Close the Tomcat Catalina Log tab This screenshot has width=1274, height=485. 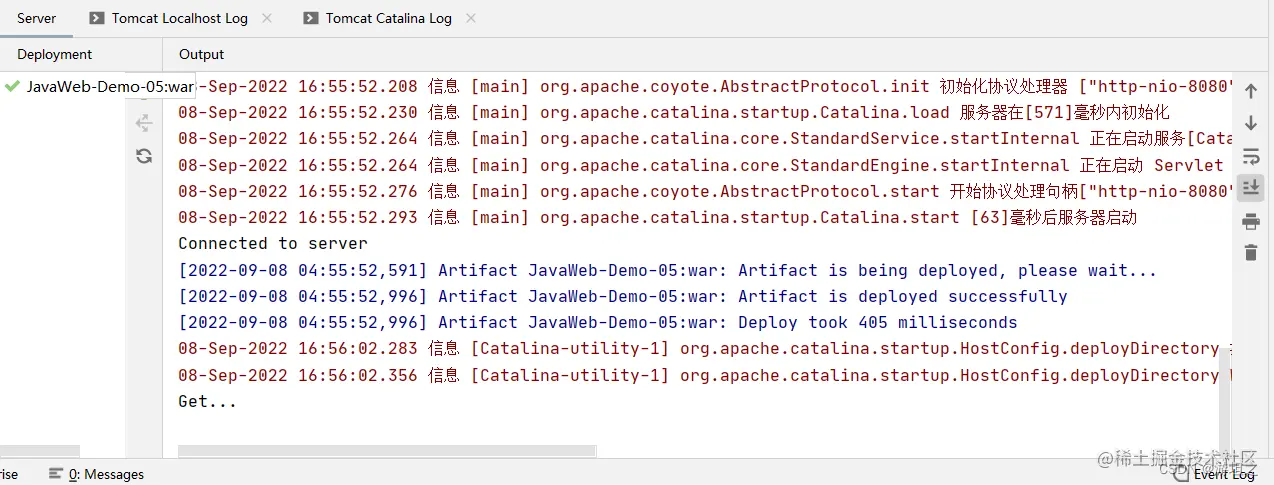click(x=471, y=18)
